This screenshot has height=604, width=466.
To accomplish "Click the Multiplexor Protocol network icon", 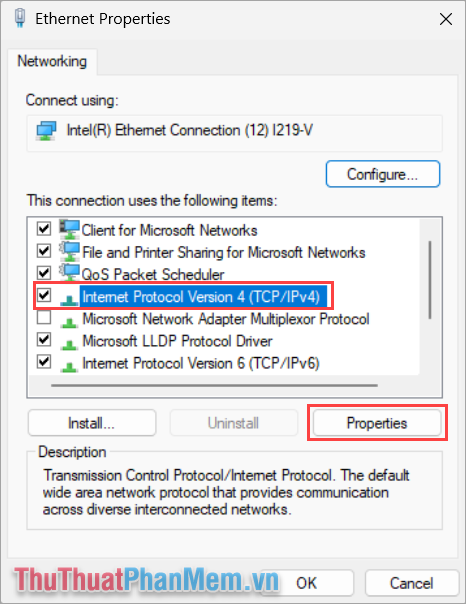I will [x=69, y=322].
